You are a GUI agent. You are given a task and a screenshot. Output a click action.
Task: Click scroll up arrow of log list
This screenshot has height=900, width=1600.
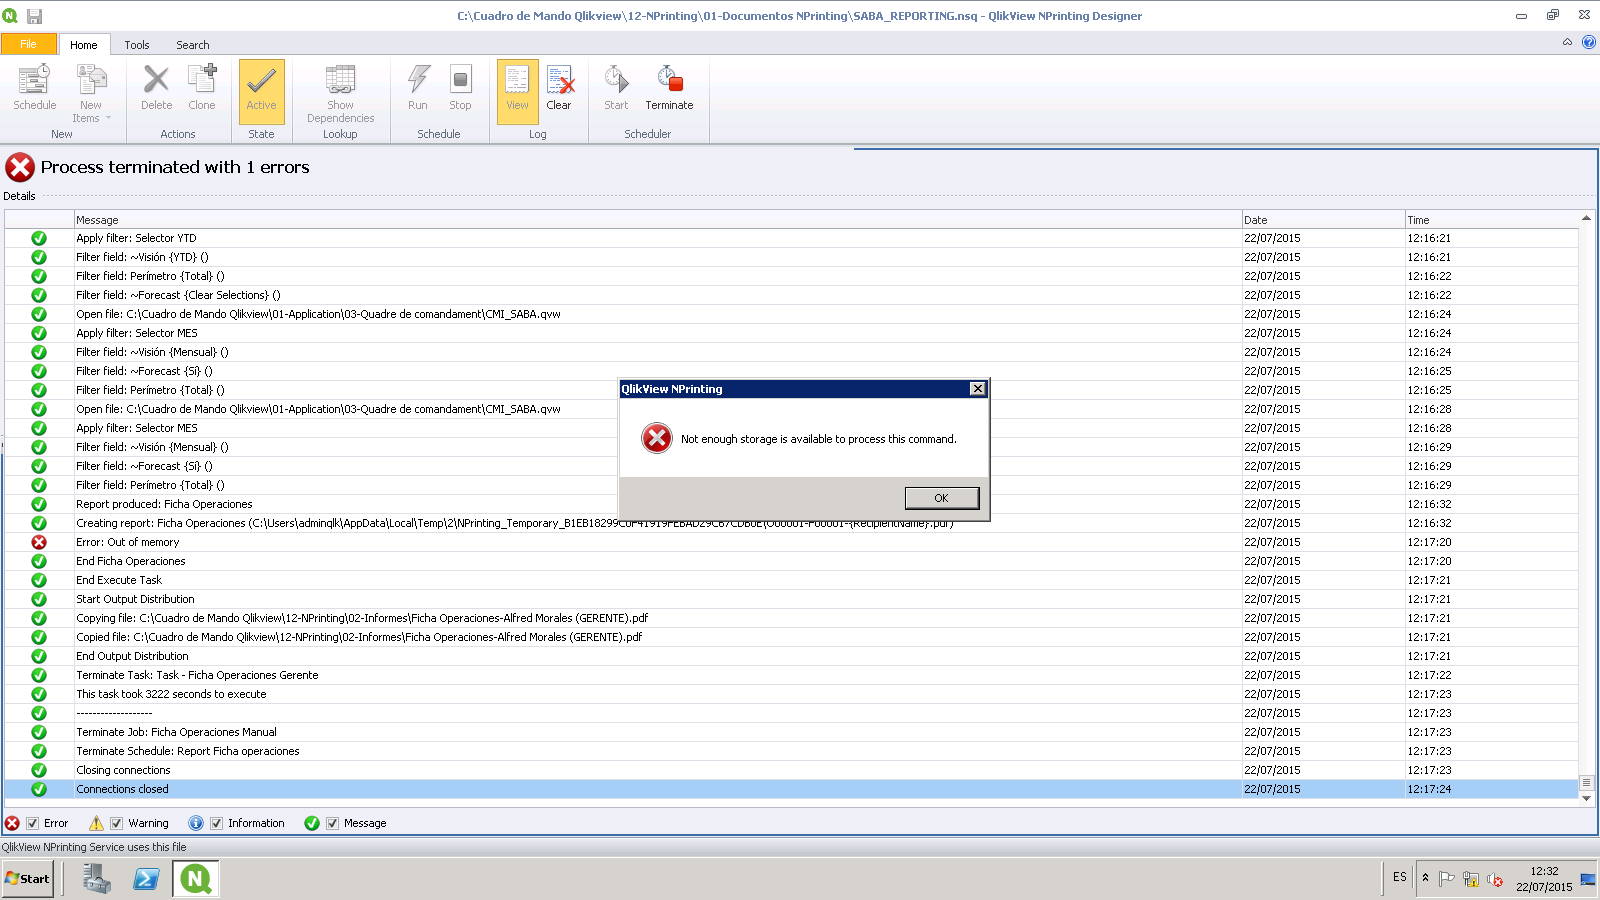1586,218
